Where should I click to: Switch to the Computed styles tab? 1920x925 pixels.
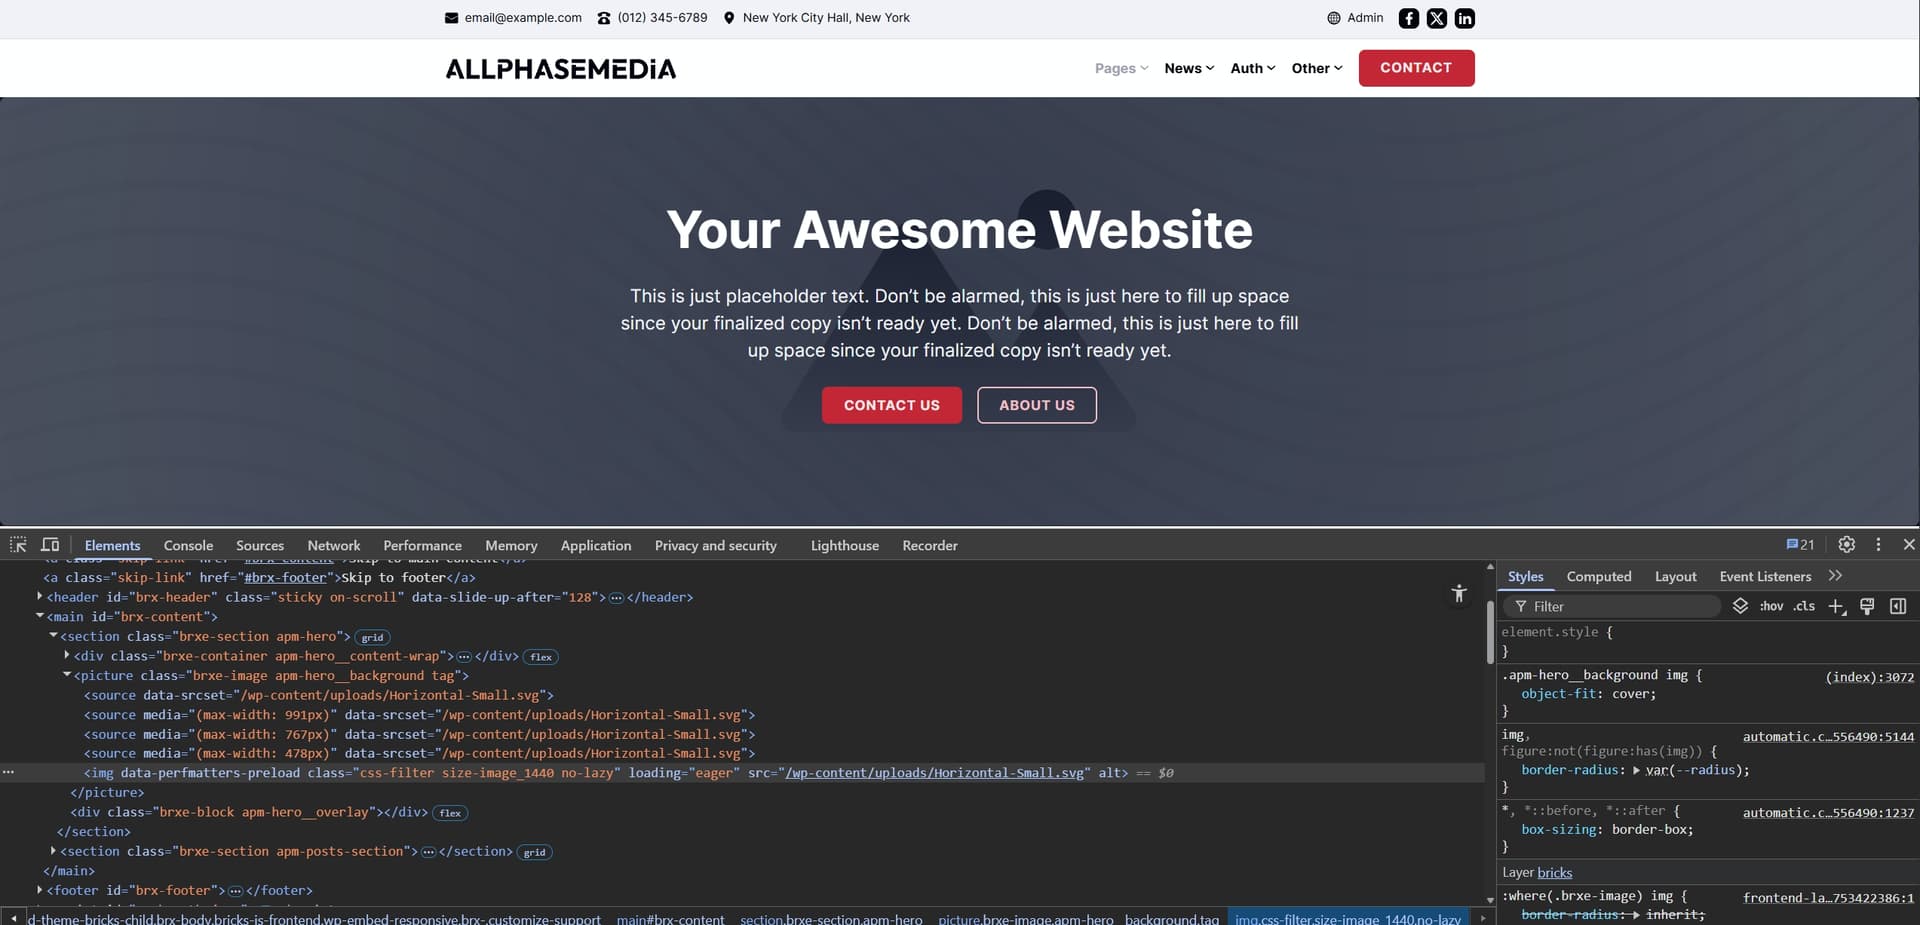[1598, 577]
